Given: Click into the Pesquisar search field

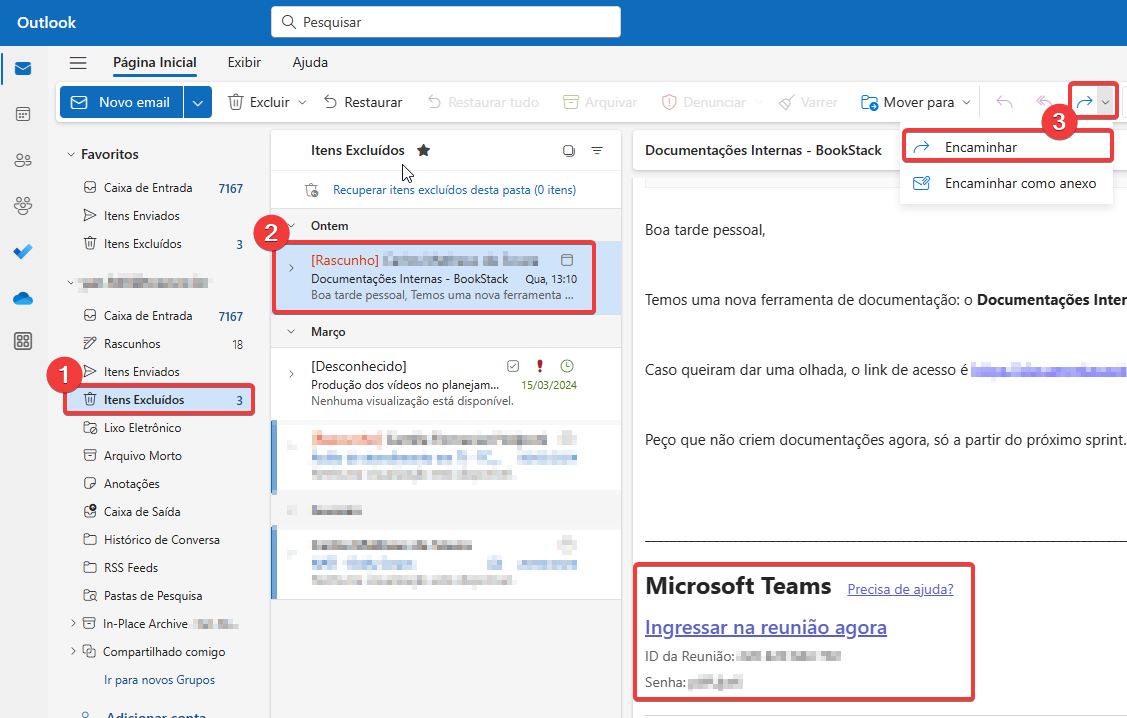Looking at the screenshot, I should point(446,22).
